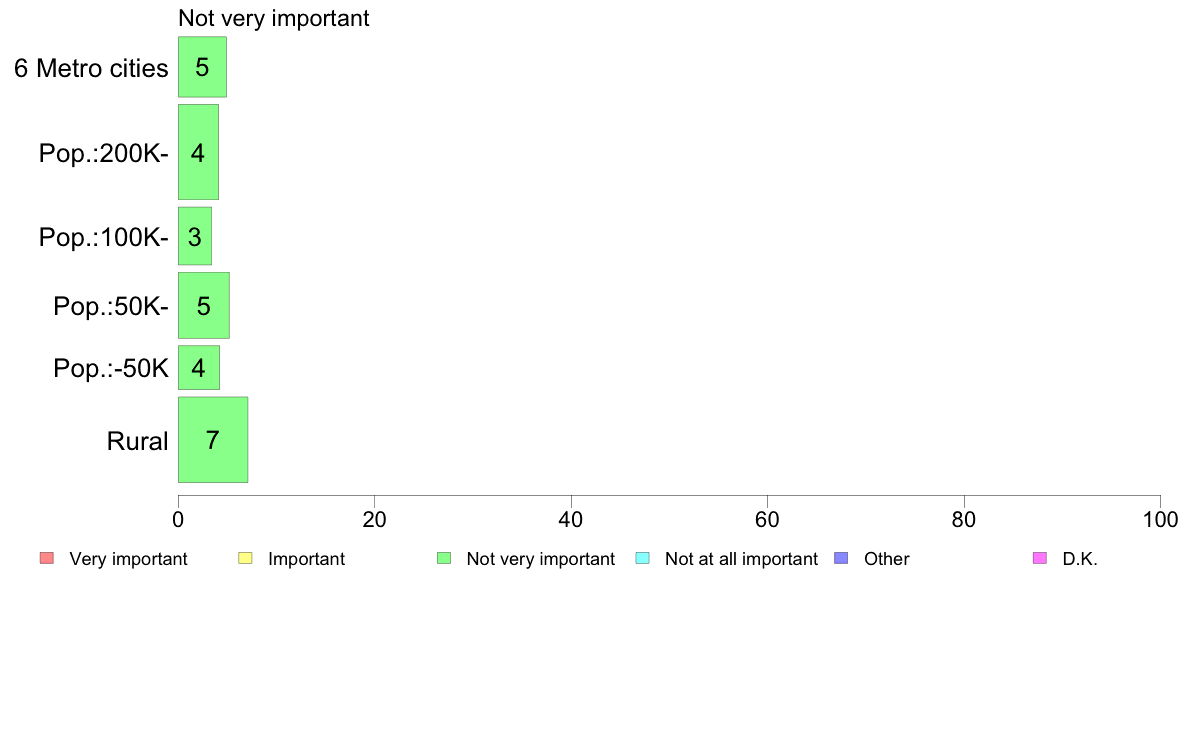The width and height of the screenshot is (1188, 736).
Task: Click the cyan Not at all important swatch
Action: point(642,559)
